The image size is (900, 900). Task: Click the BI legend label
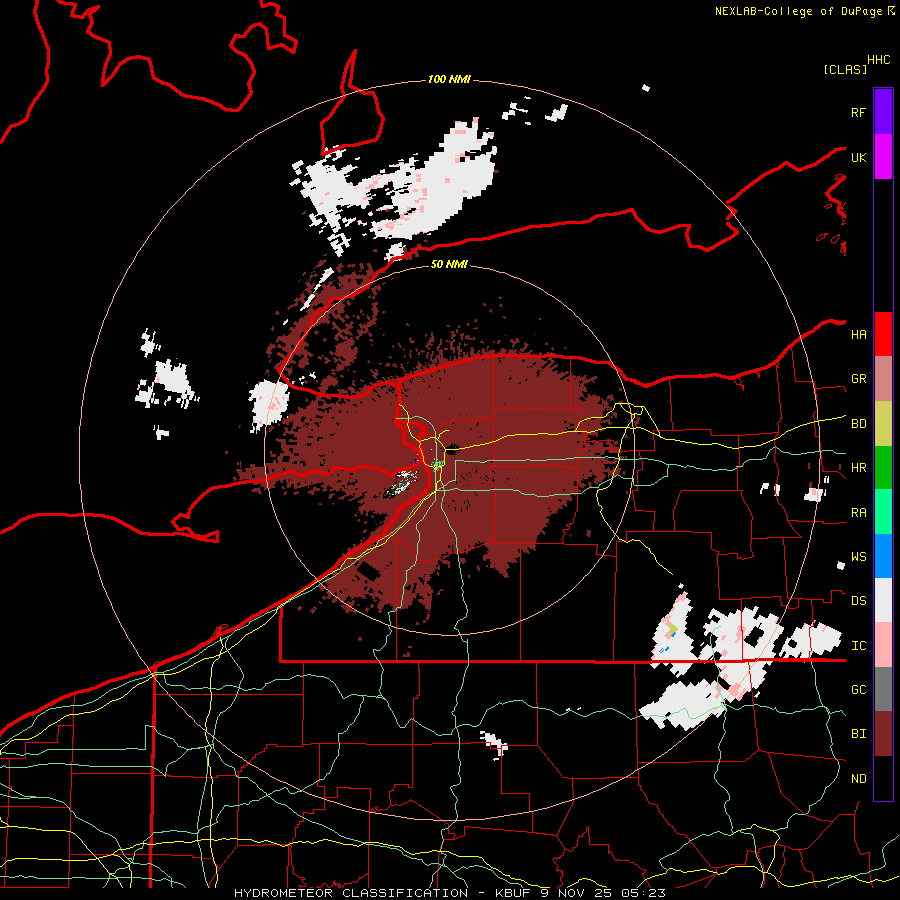point(858,734)
